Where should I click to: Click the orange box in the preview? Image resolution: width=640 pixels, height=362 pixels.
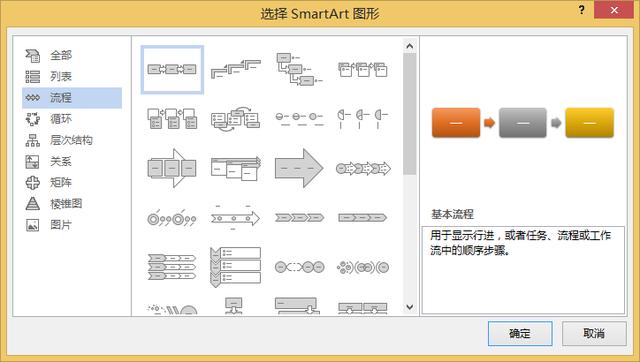tap(456, 122)
